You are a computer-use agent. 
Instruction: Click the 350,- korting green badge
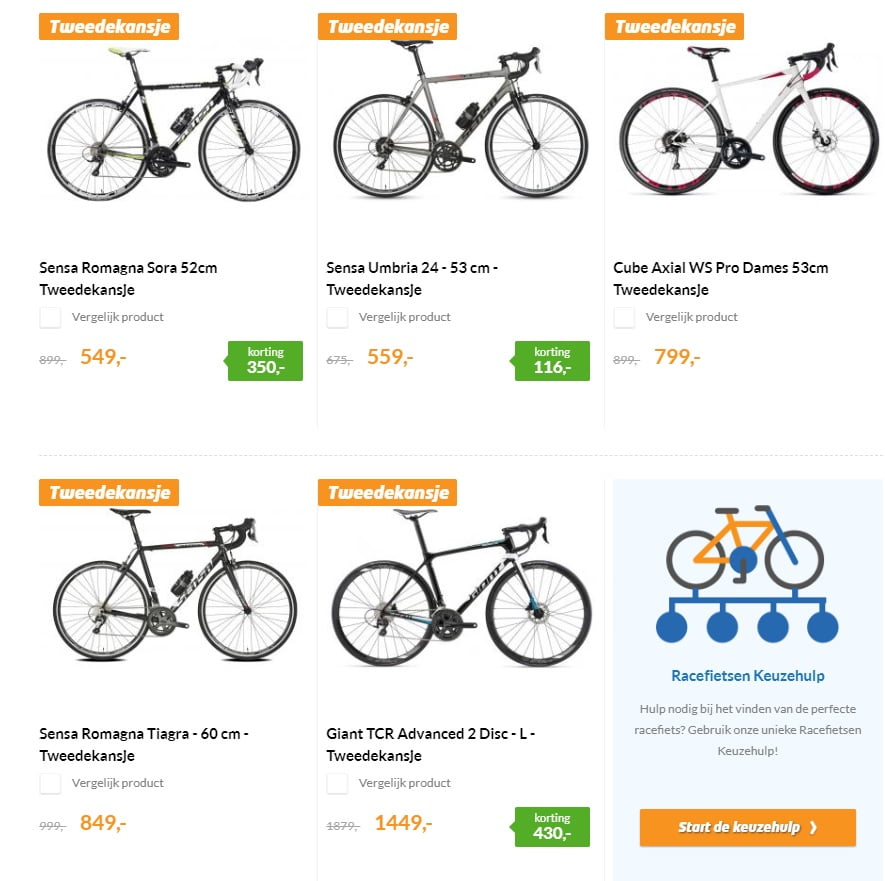pos(266,360)
